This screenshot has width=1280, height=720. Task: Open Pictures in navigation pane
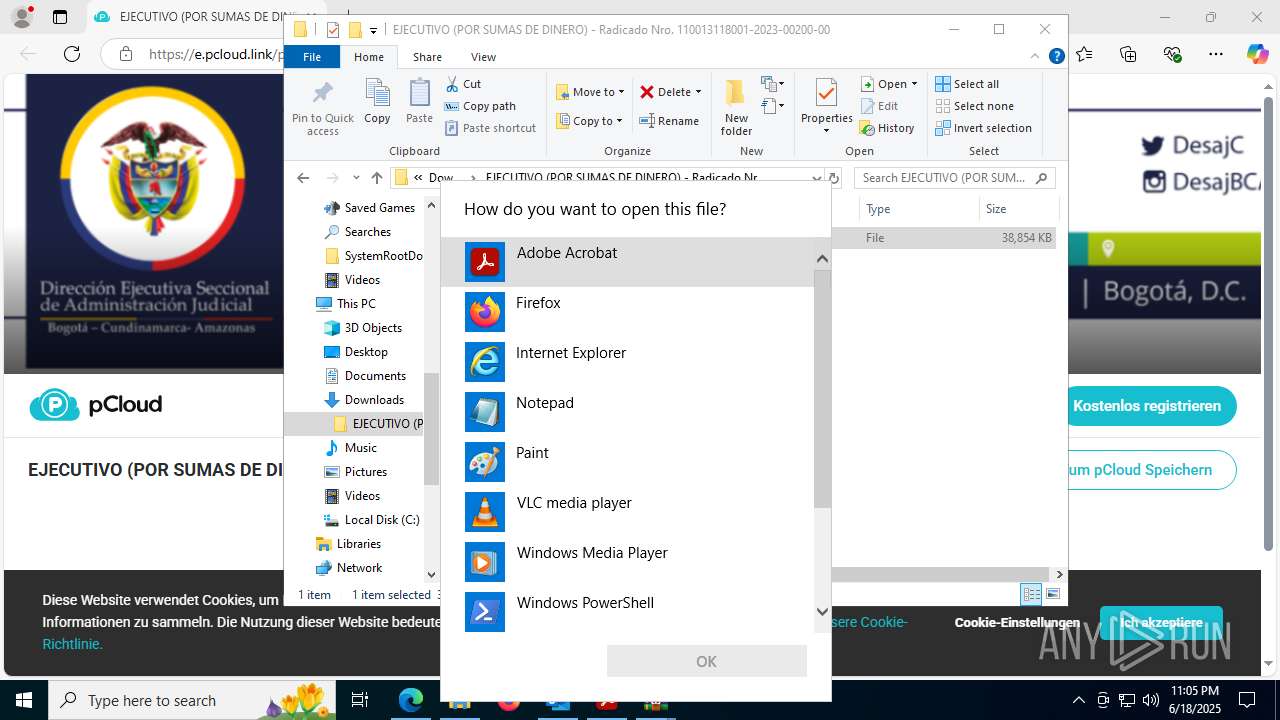[x=356, y=472]
